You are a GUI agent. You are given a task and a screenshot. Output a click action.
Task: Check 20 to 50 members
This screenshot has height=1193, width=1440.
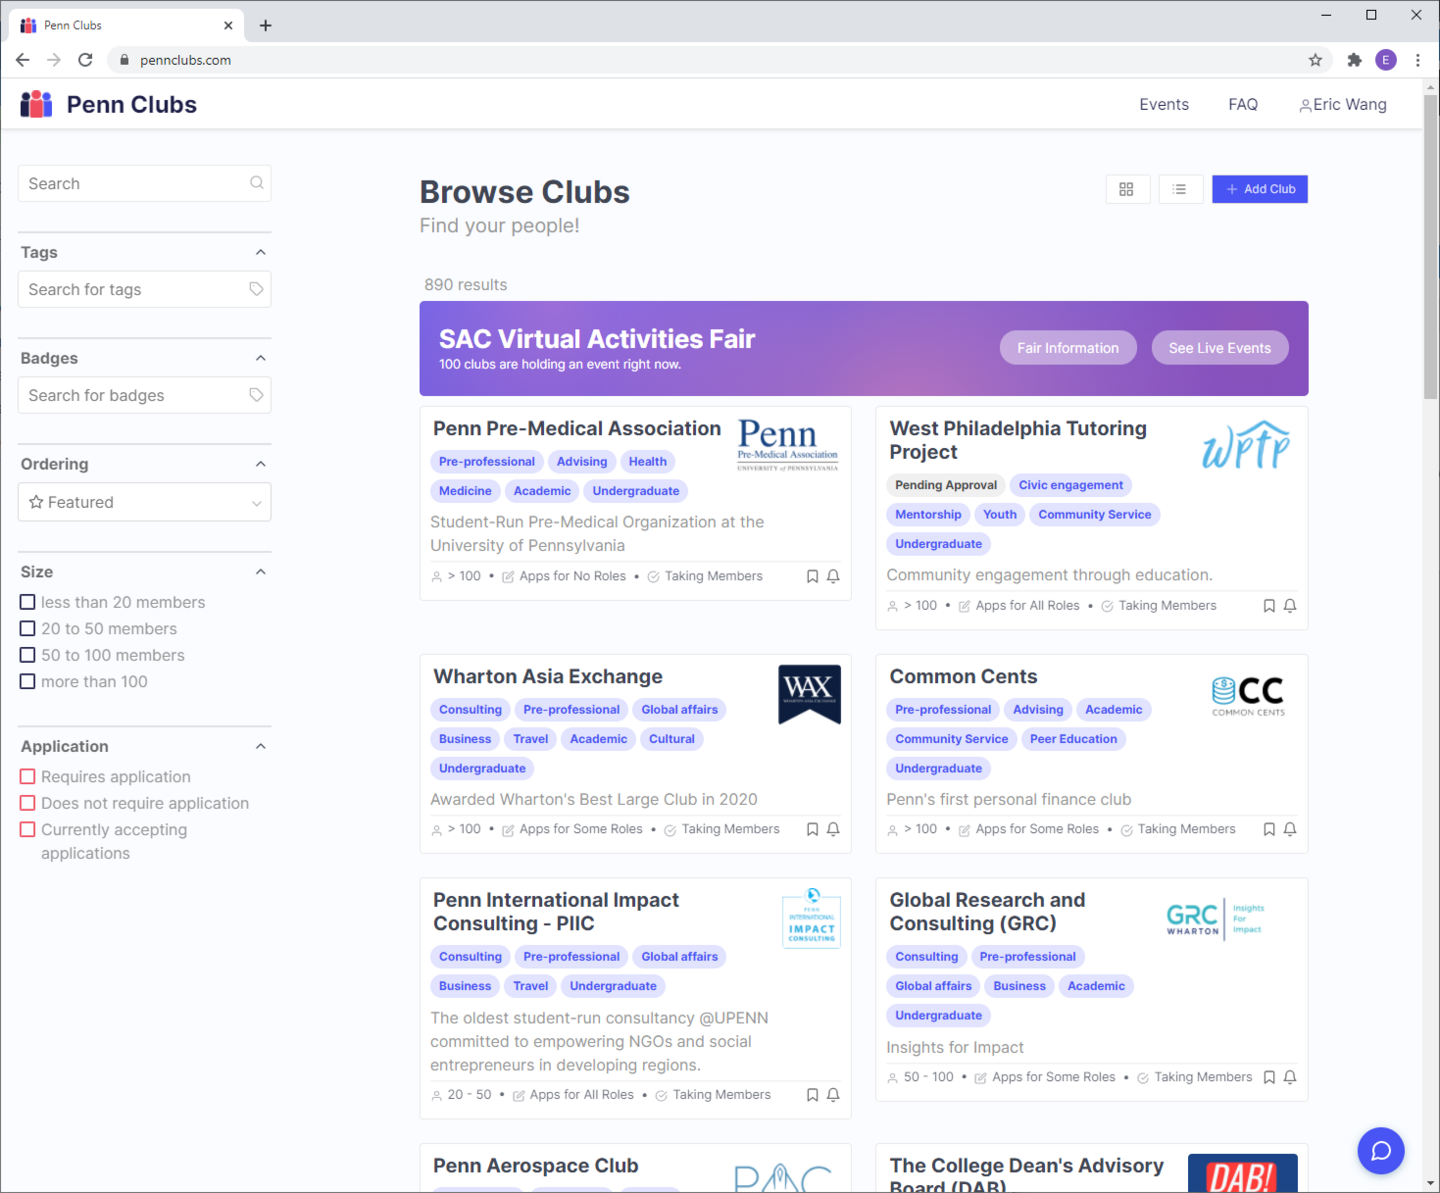point(28,629)
